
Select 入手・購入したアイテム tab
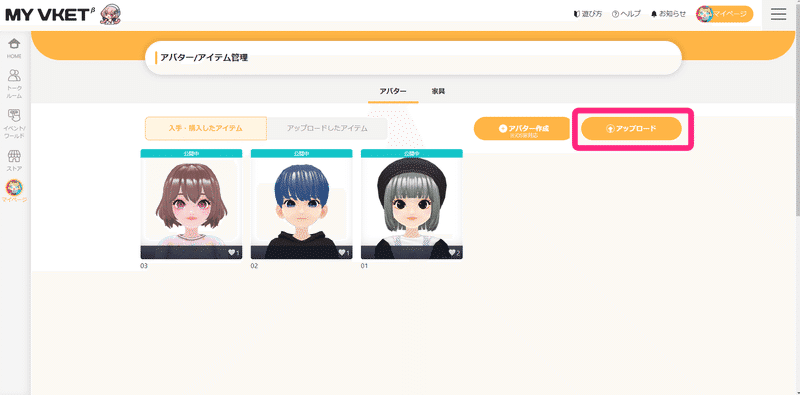[206, 129]
